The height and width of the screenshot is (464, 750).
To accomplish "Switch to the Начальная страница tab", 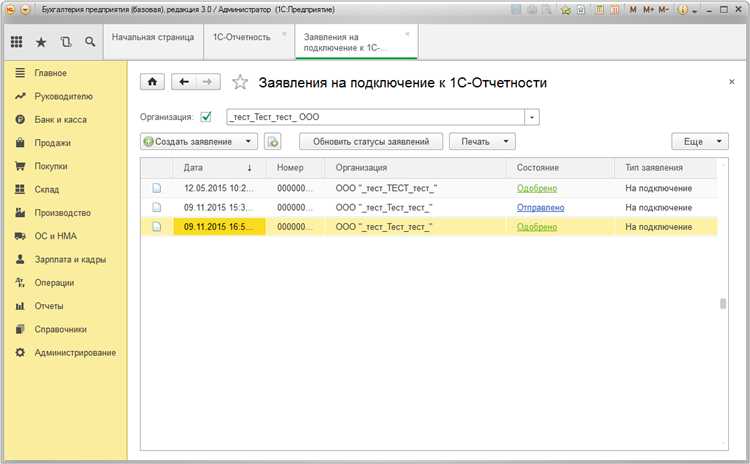I will click(153, 36).
